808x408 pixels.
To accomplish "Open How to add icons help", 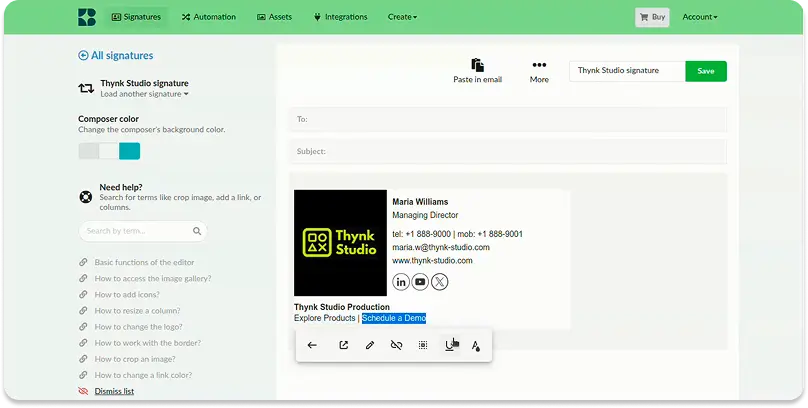I will pos(127,295).
